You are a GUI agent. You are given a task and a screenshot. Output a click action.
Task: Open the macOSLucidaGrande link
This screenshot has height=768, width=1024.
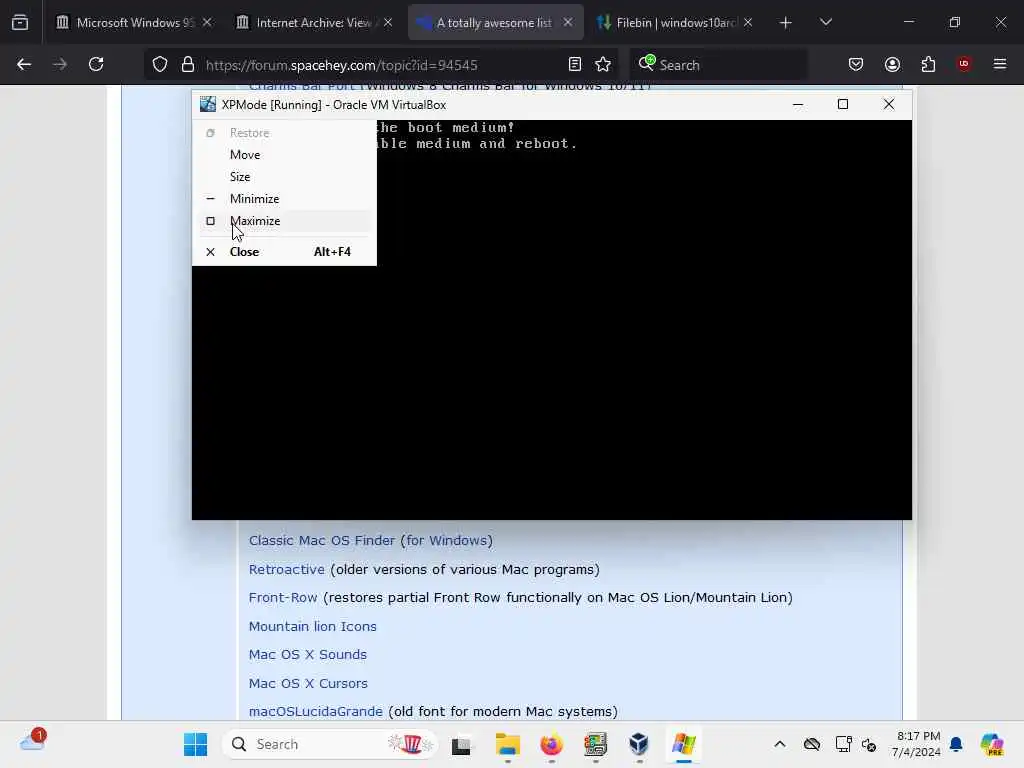point(315,711)
